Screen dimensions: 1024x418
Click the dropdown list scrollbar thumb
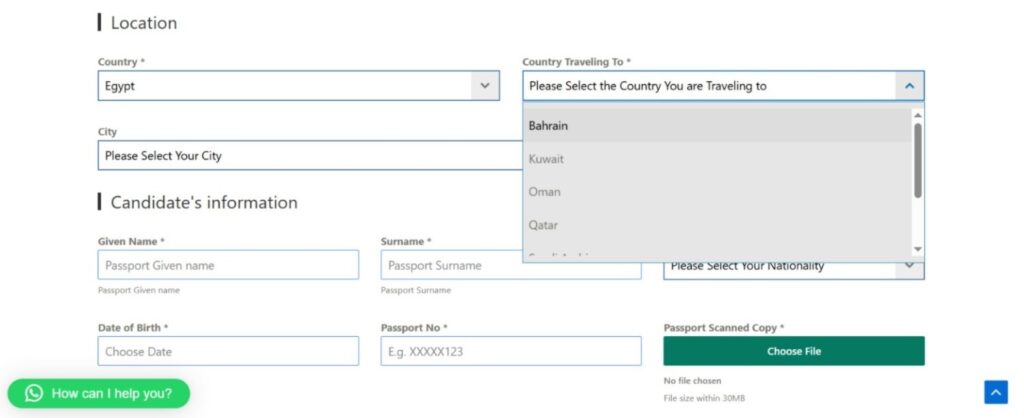918,160
